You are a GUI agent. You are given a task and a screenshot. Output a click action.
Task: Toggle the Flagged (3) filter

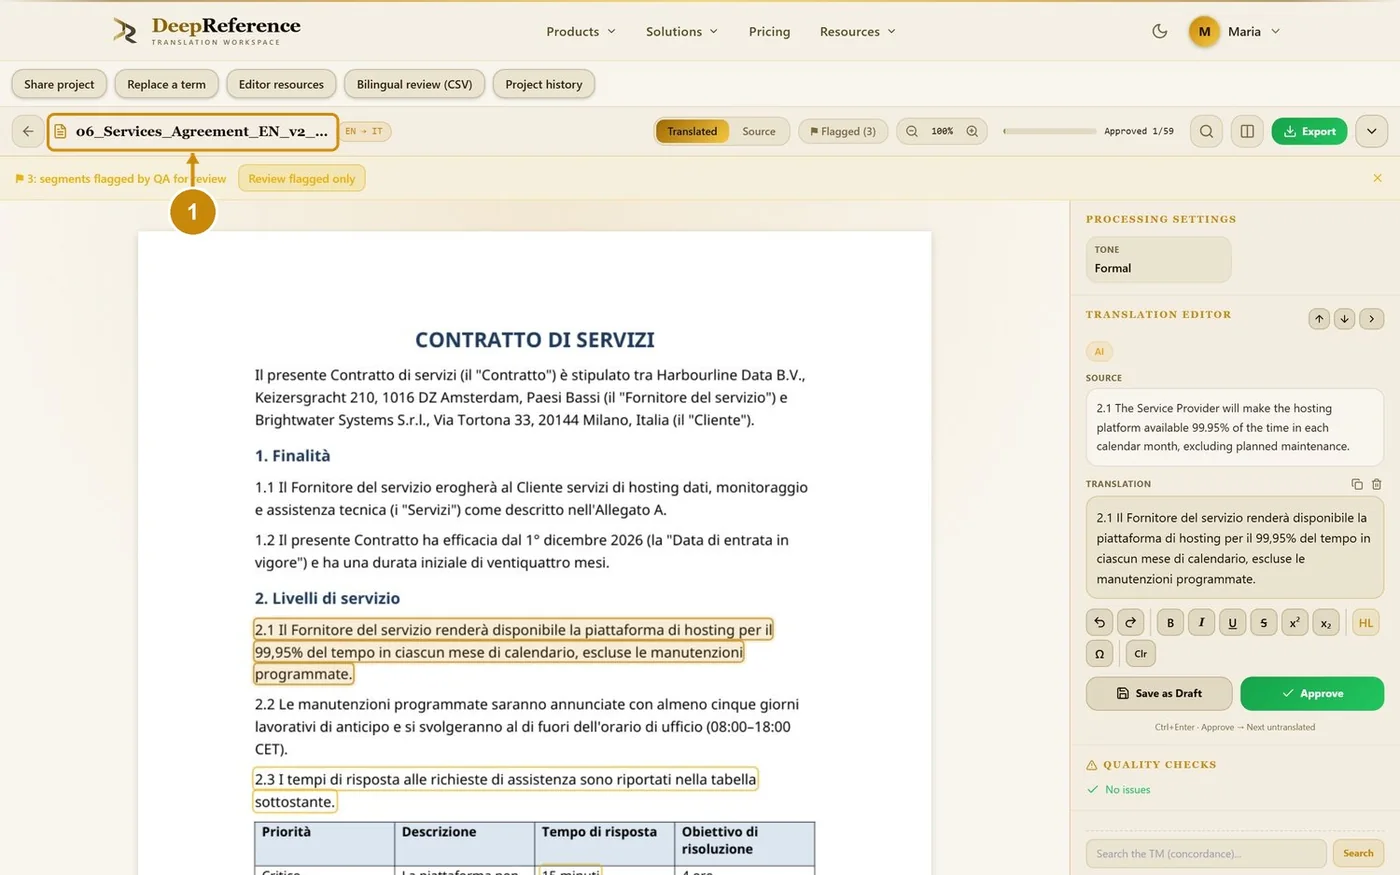pos(843,131)
